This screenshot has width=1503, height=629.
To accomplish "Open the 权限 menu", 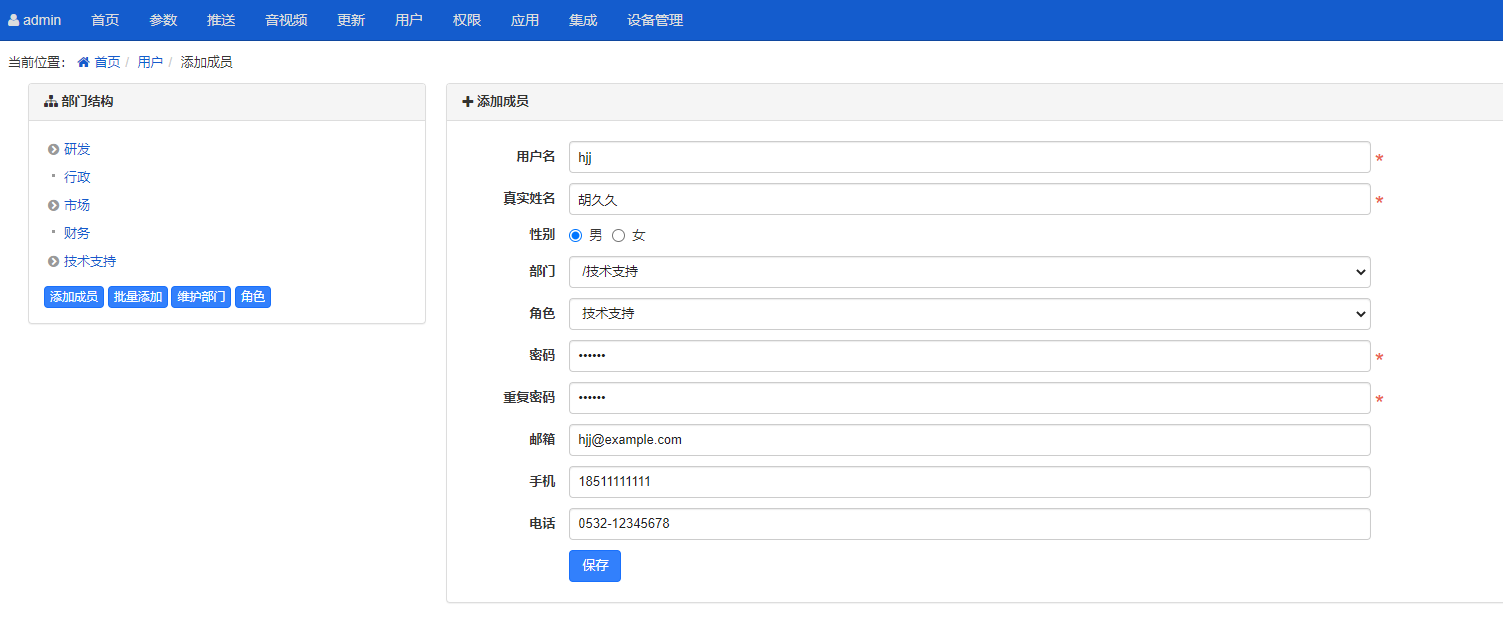I will [x=467, y=20].
